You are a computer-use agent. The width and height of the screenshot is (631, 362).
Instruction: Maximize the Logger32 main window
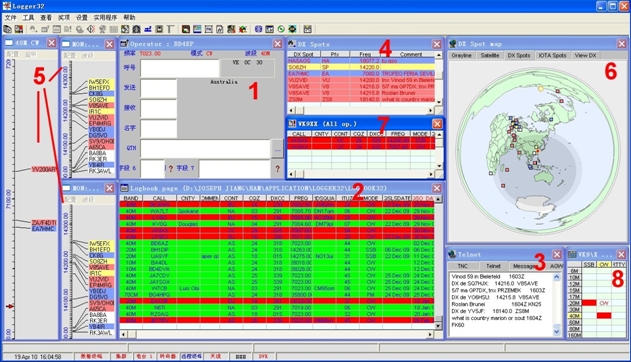tap(612, 6)
